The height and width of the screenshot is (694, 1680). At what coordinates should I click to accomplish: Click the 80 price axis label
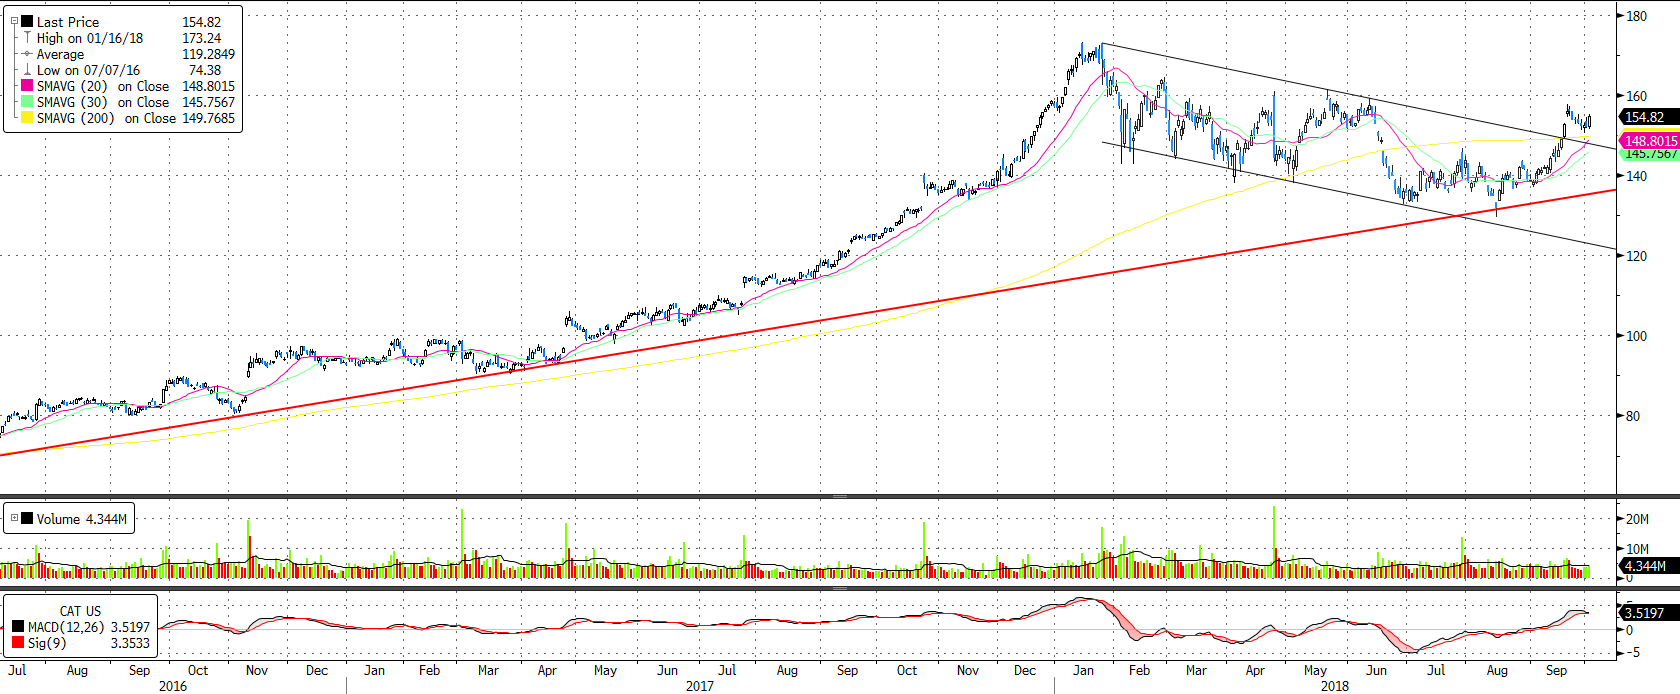(1633, 416)
